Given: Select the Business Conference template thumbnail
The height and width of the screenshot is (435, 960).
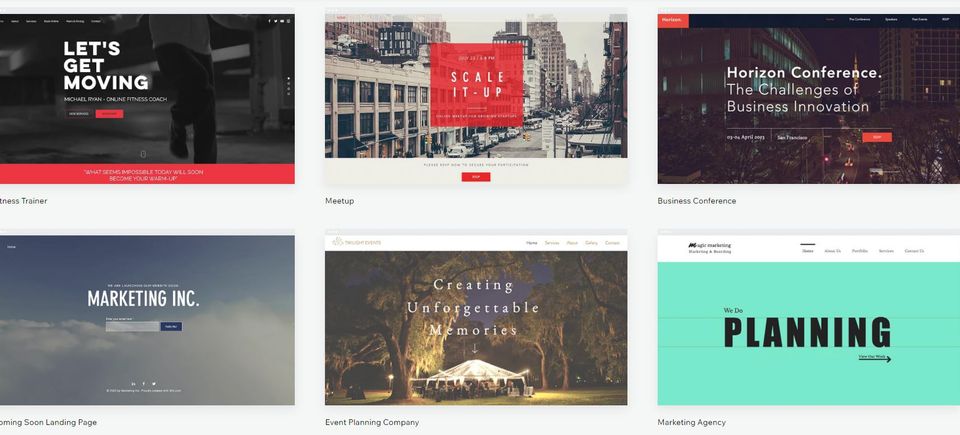Looking at the screenshot, I should (x=809, y=99).
